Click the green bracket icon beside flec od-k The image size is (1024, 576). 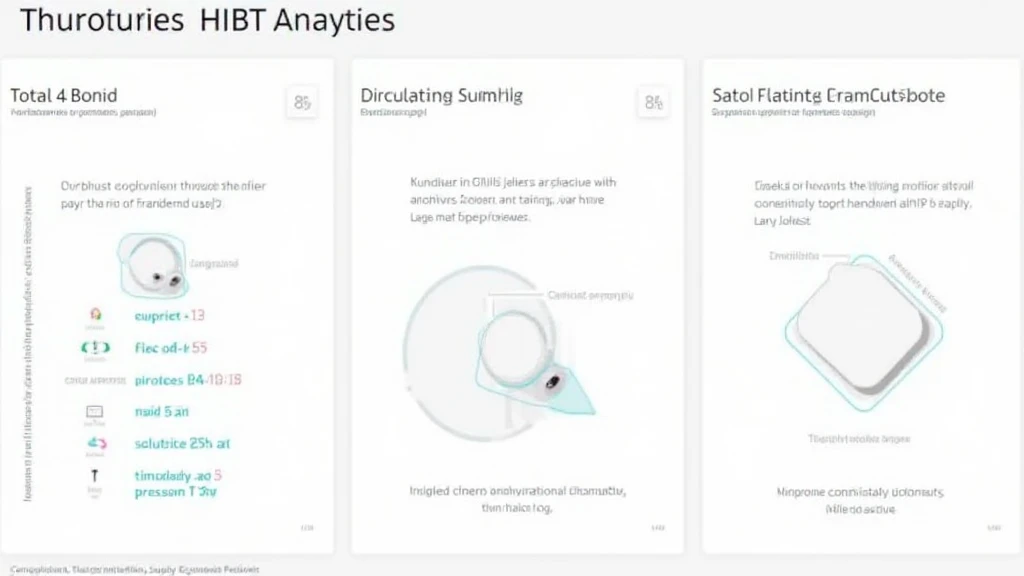pyautogui.click(x=96, y=348)
